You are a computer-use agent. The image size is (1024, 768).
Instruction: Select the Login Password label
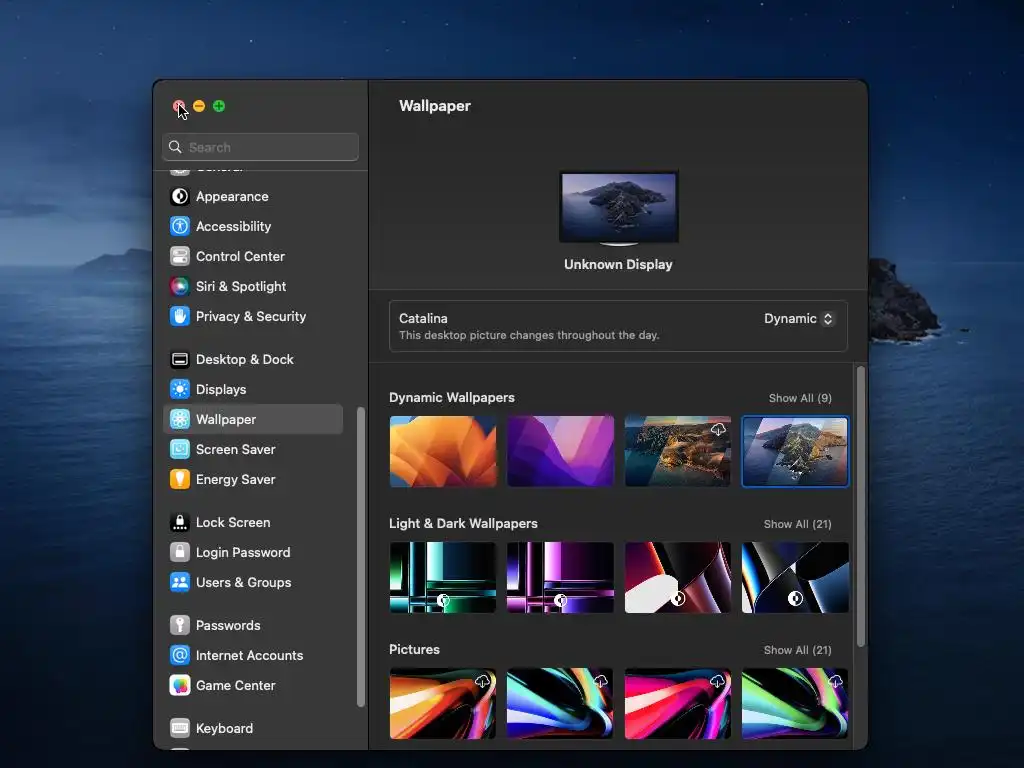click(x=243, y=552)
